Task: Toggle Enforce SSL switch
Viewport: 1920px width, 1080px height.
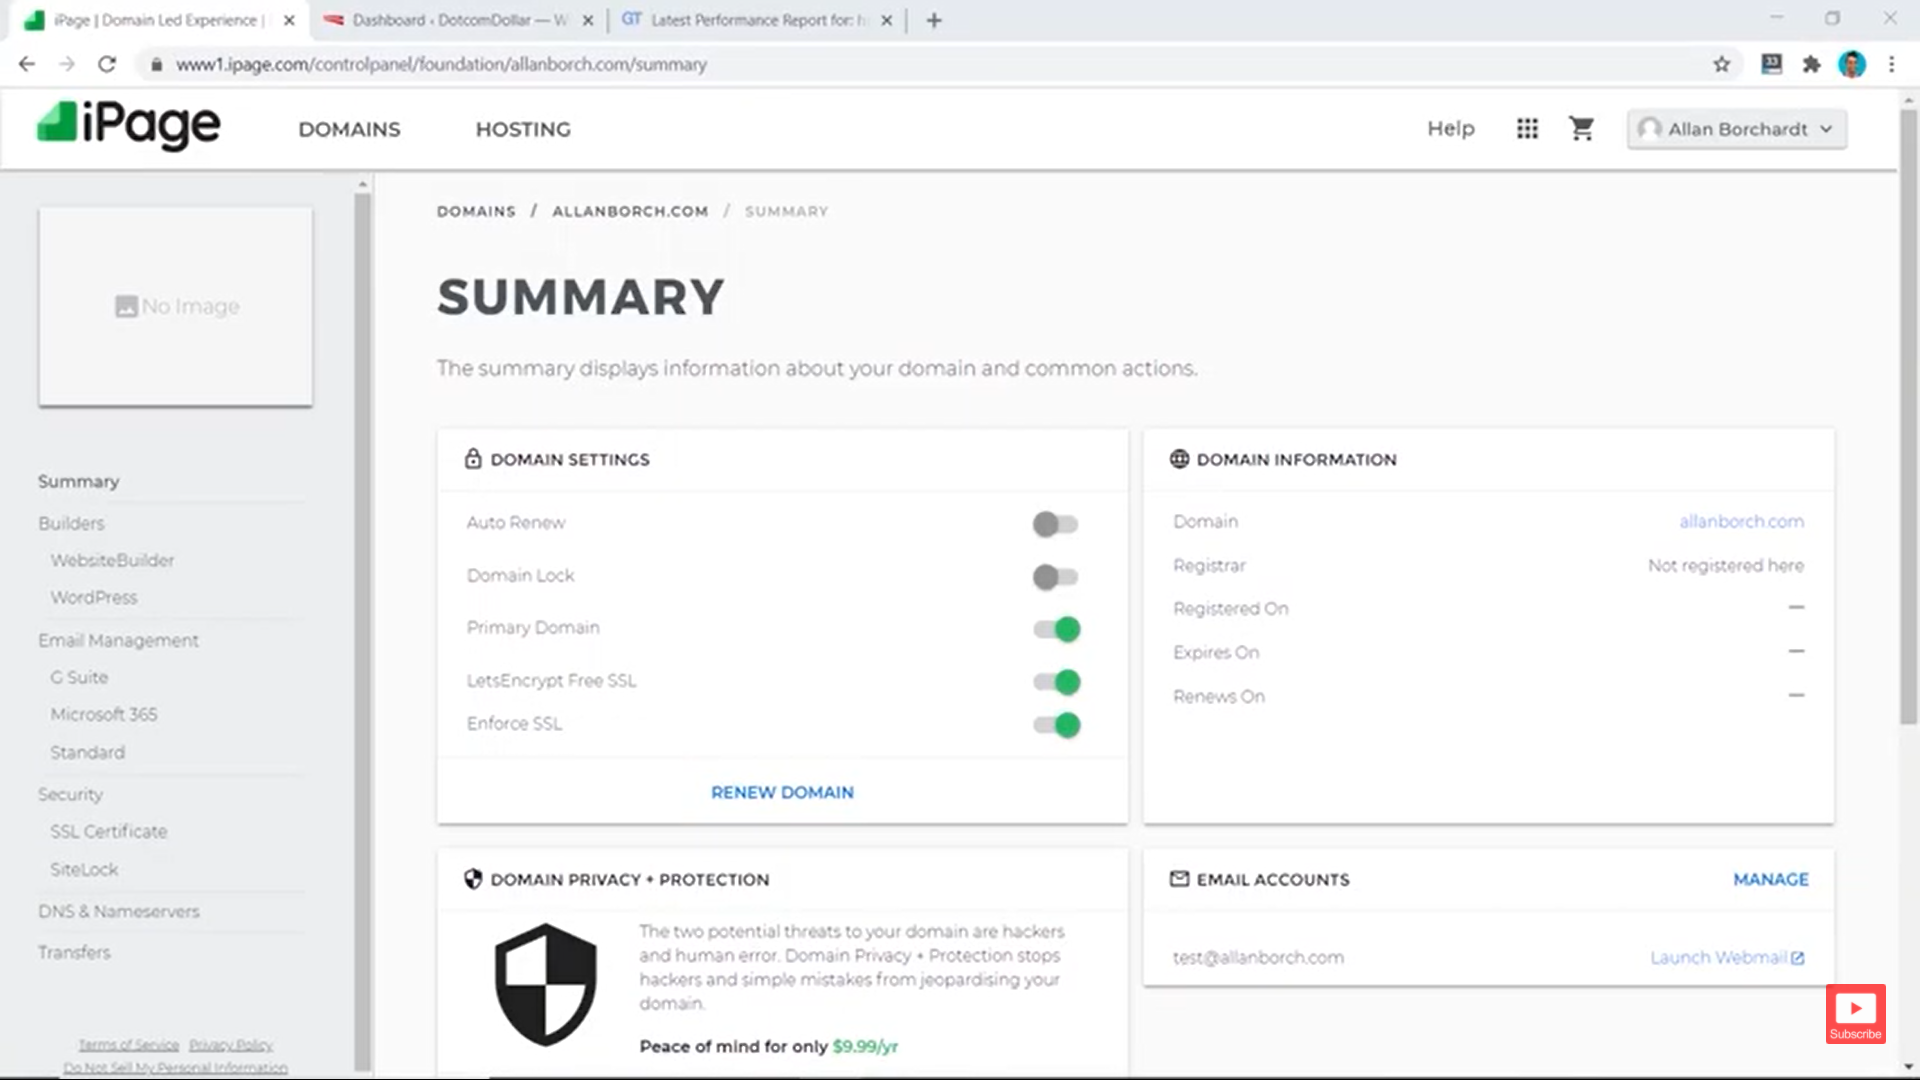Action: pos(1057,725)
